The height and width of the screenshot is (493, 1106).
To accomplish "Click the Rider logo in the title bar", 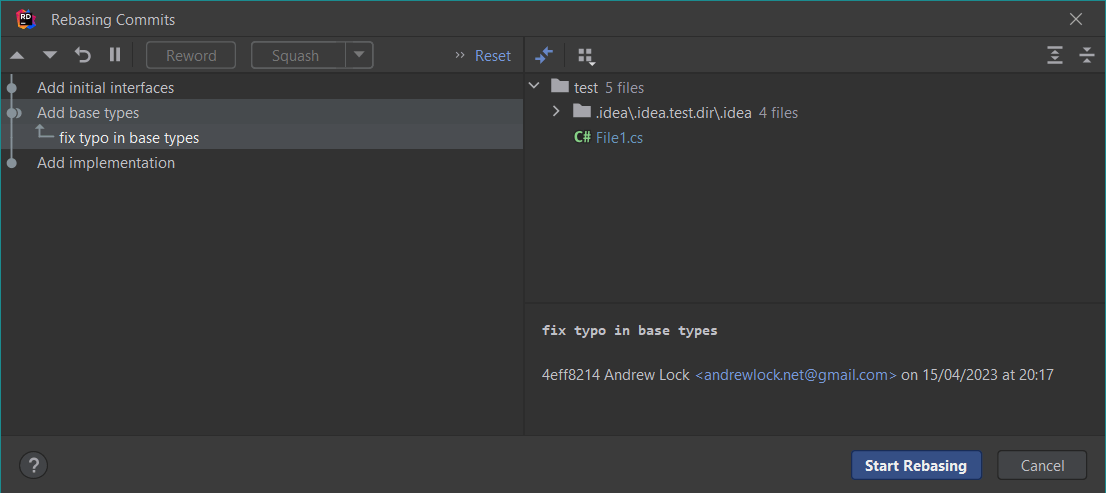I will [26, 19].
